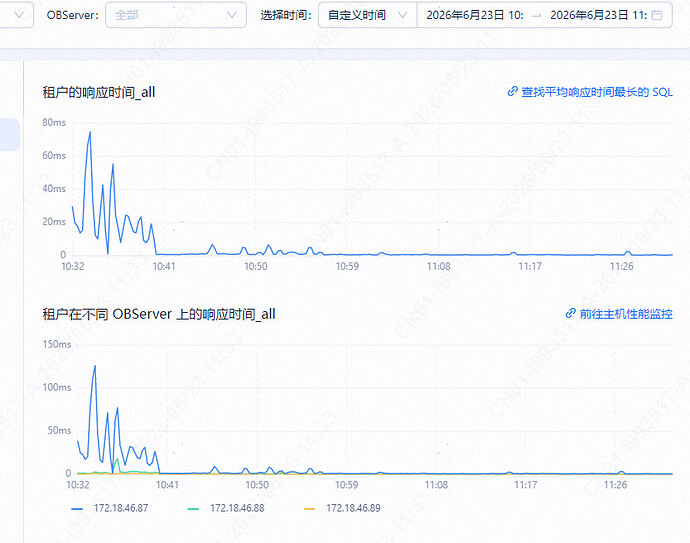Screen dimensions: 690x543
Task: Click the 选择时间 label
Action: [x=286, y=15]
